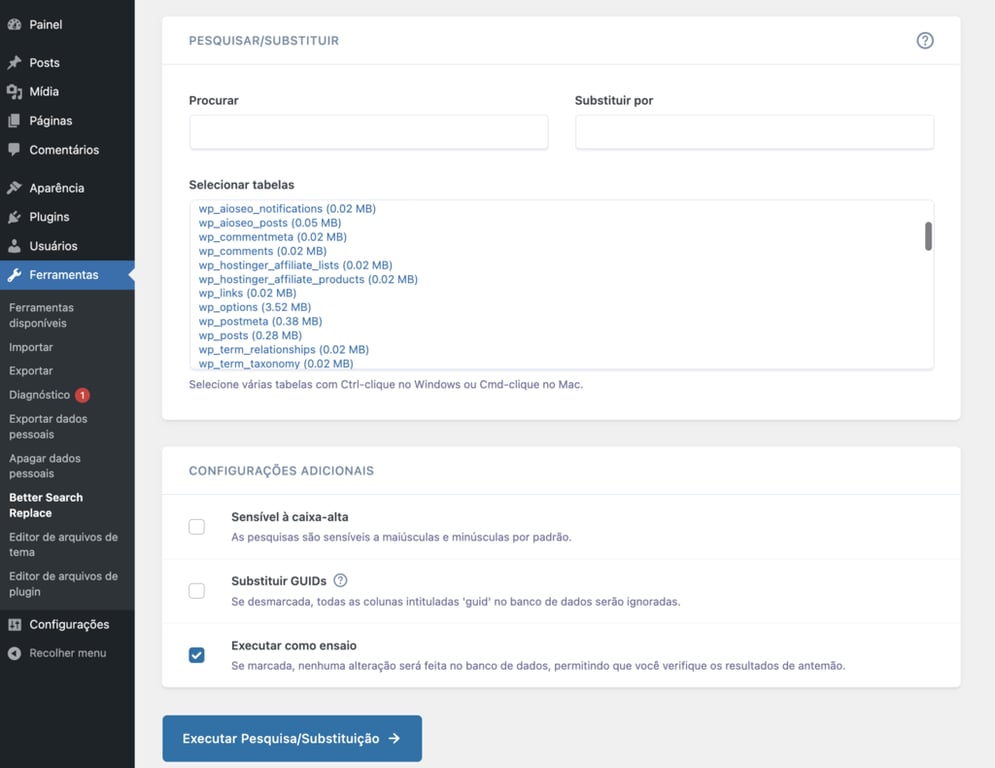Disable the Executar como ensaio checkbox
Screen dimensions: 995x768
click(196, 654)
